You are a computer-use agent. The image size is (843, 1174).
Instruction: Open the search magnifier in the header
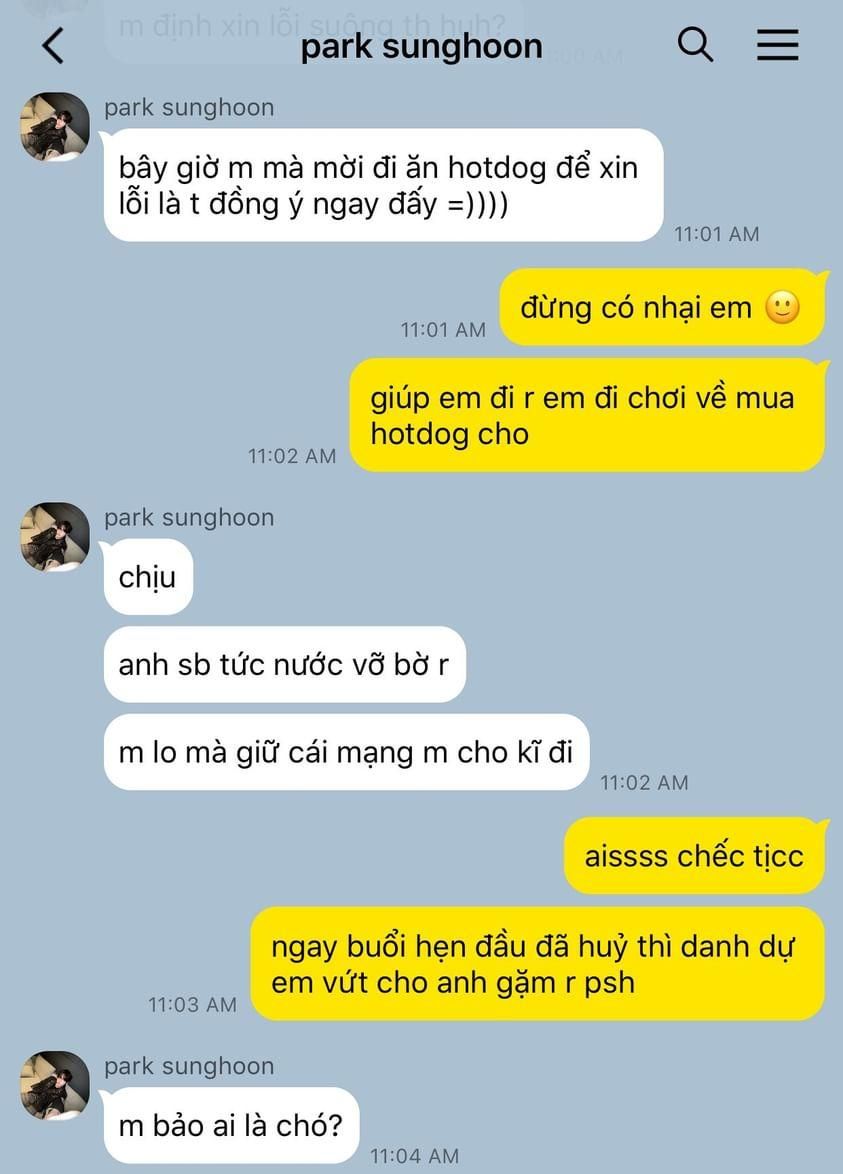point(696,45)
